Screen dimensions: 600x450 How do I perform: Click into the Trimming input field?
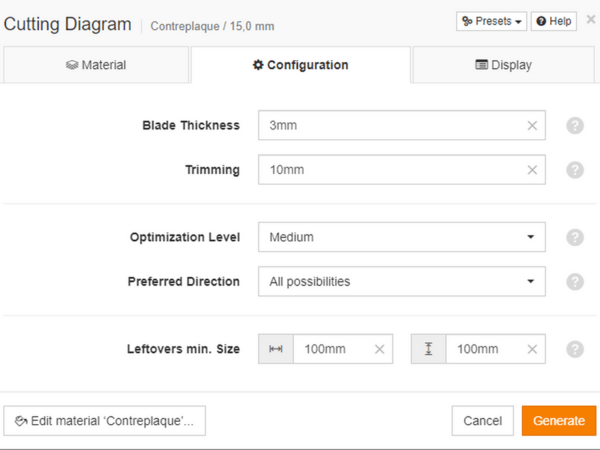(390, 170)
